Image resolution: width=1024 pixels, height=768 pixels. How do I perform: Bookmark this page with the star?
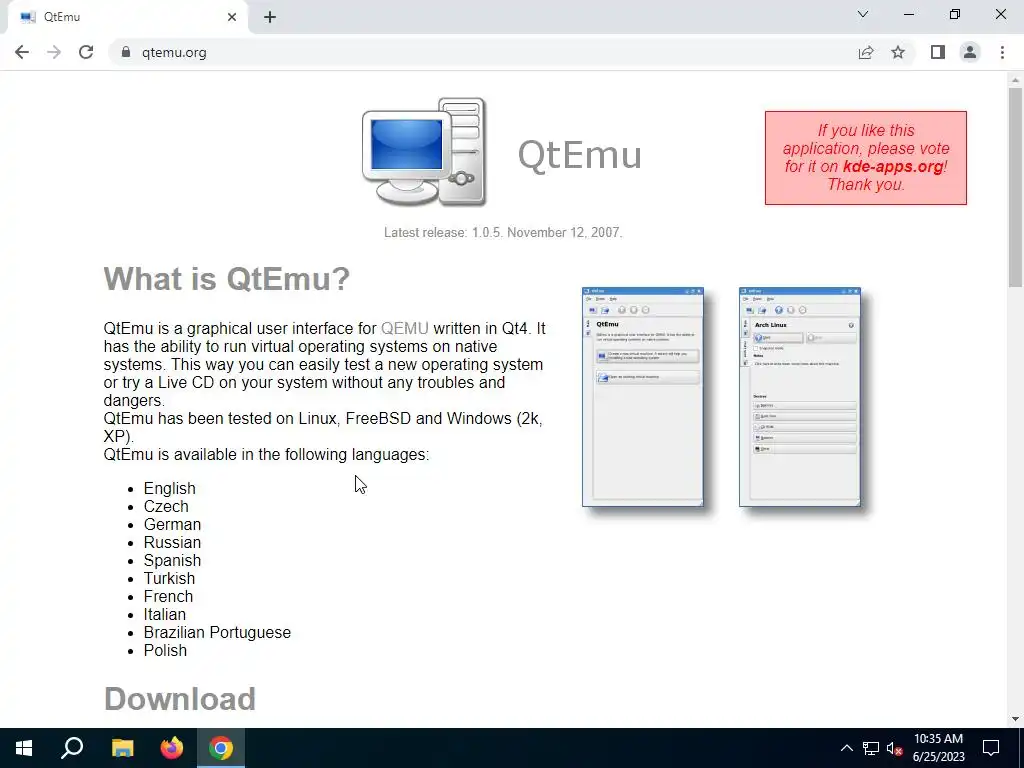pyautogui.click(x=898, y=52)
